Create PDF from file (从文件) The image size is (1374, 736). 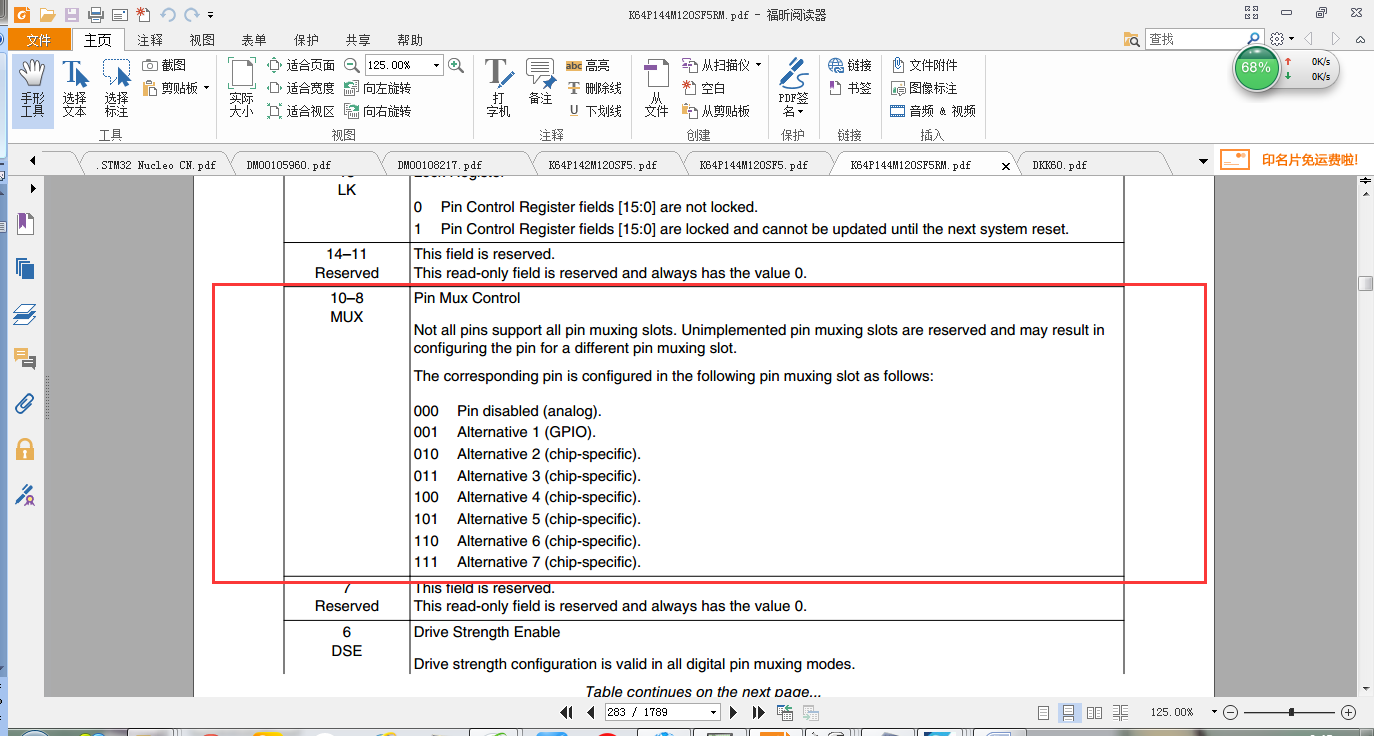(x=656, y=88)
